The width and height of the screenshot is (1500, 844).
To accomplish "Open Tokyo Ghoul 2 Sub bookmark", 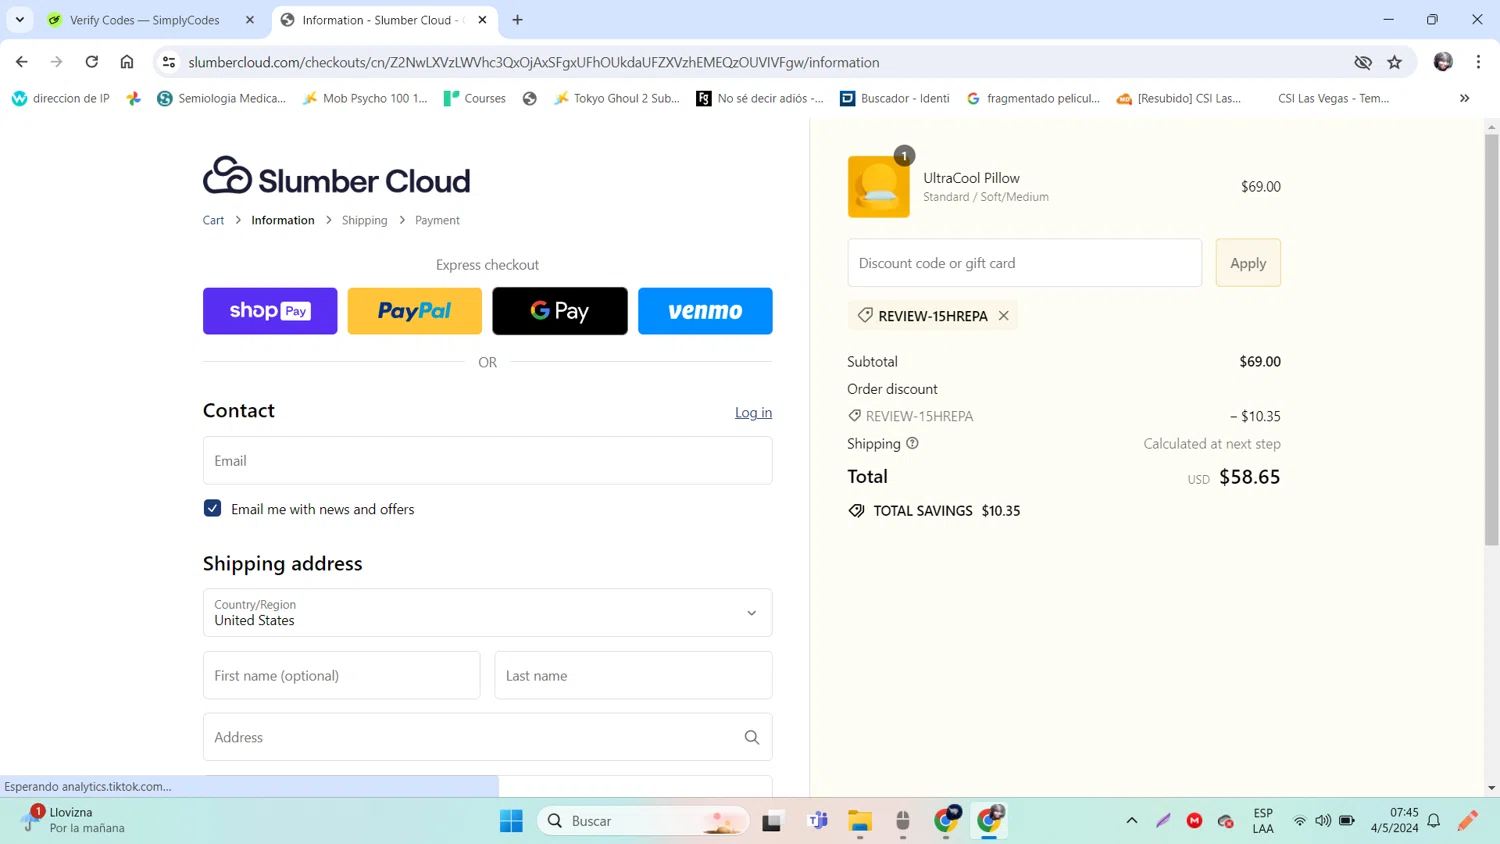I will pyautogui.click(x=617, y=98).
